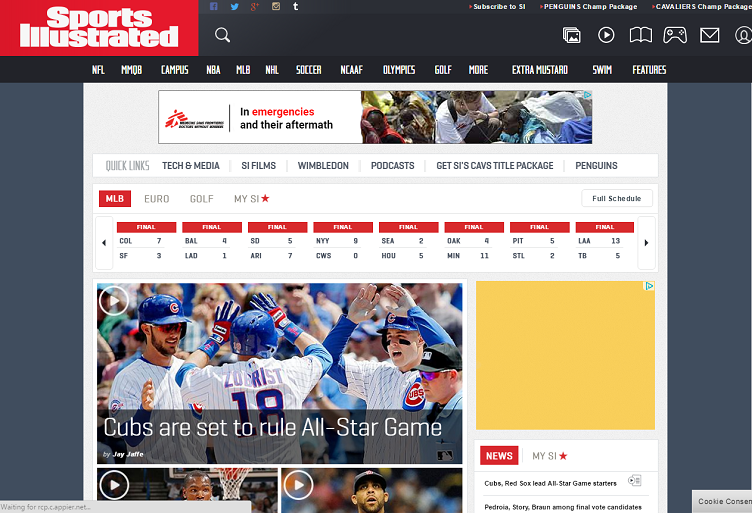Open PENGUINS quick link
752x513 pixels.
pyautogui.click(x=596, y=166)
